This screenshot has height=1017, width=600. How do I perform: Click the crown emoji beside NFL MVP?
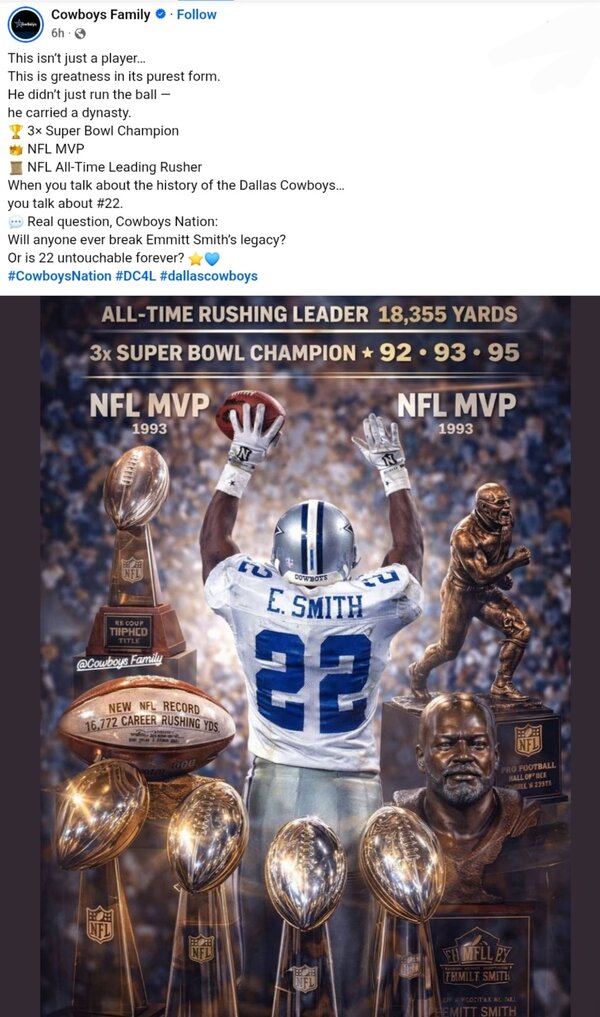[16, 149]
